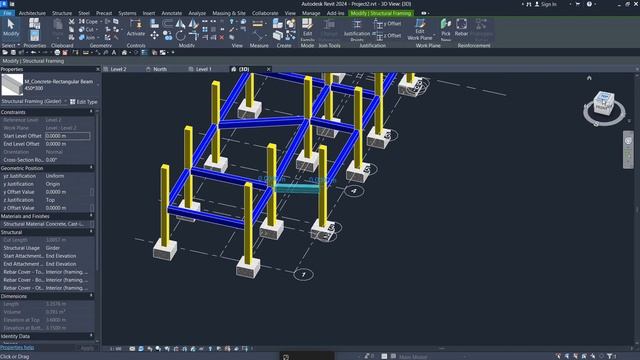Close the {3D} view tab
Image resolution: width=640 pixels, height=360 pixels.
point(268,69)
